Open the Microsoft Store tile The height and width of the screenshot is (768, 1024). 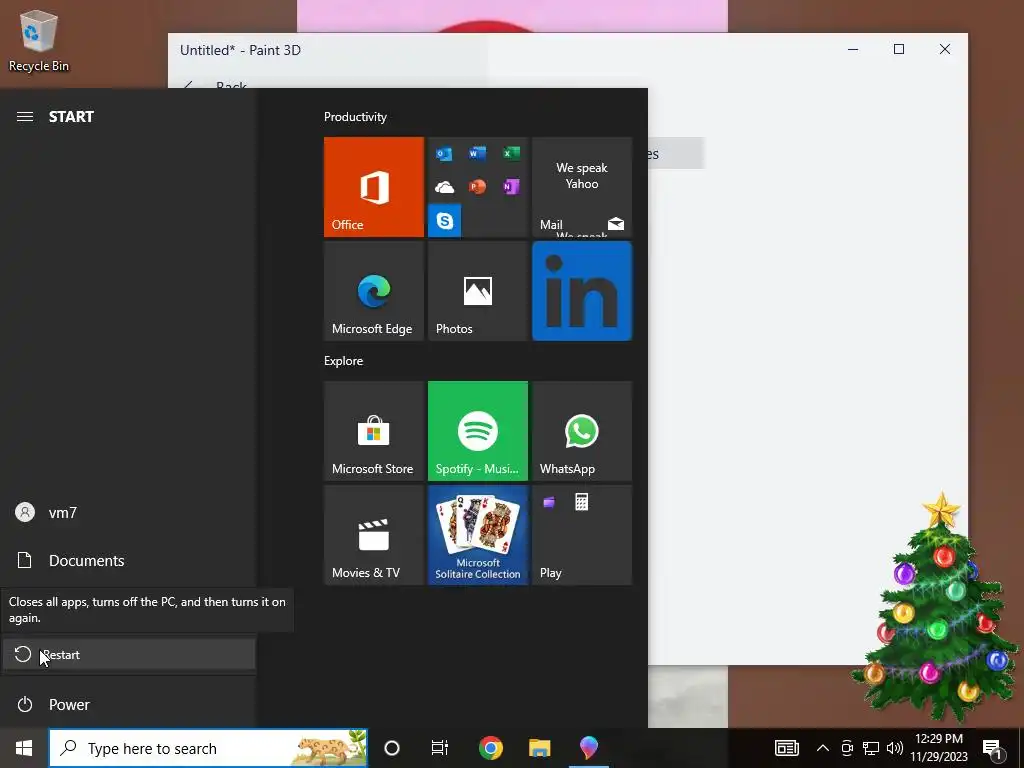click(374, 431)
